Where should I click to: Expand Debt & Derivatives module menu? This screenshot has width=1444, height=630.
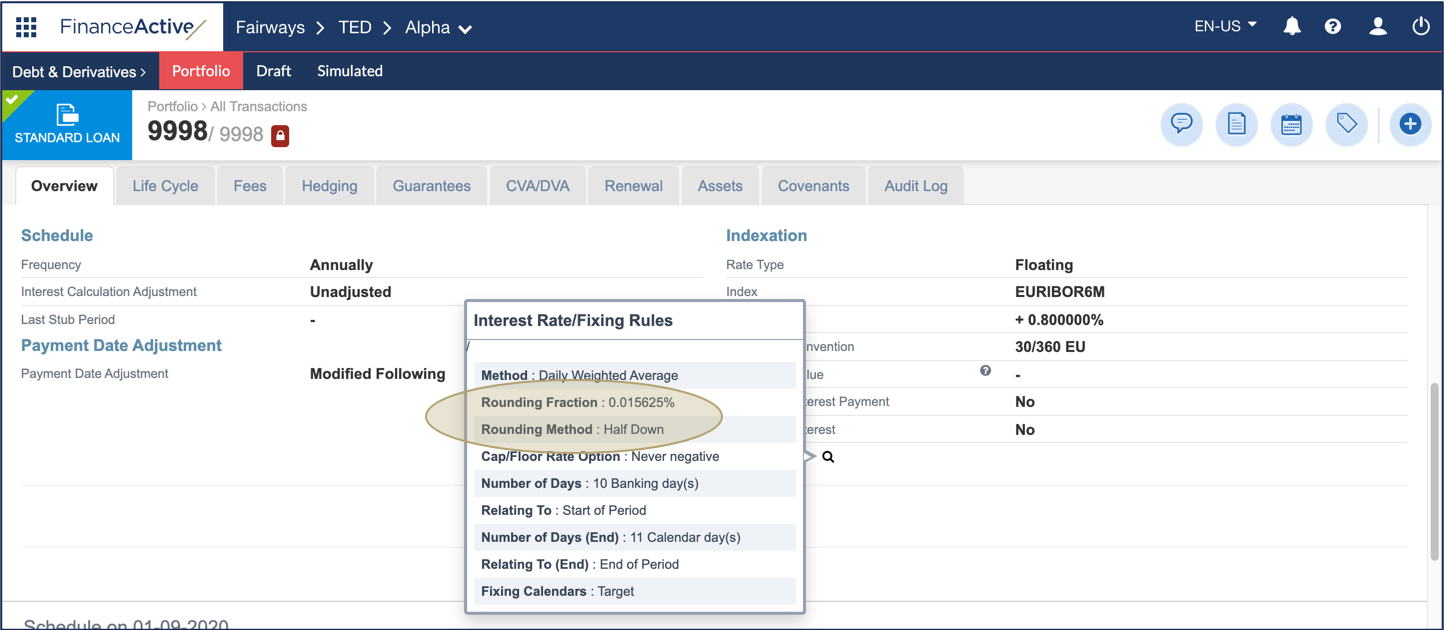(79, 72)
